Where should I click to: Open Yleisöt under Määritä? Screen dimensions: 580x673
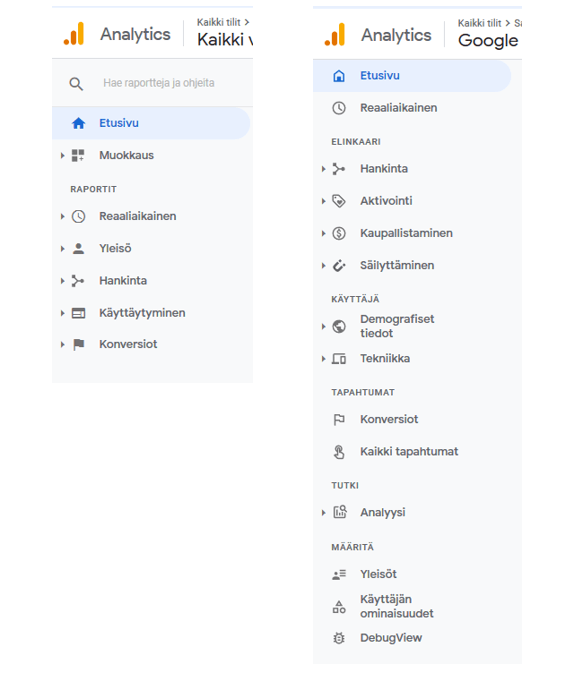[378, 574]
